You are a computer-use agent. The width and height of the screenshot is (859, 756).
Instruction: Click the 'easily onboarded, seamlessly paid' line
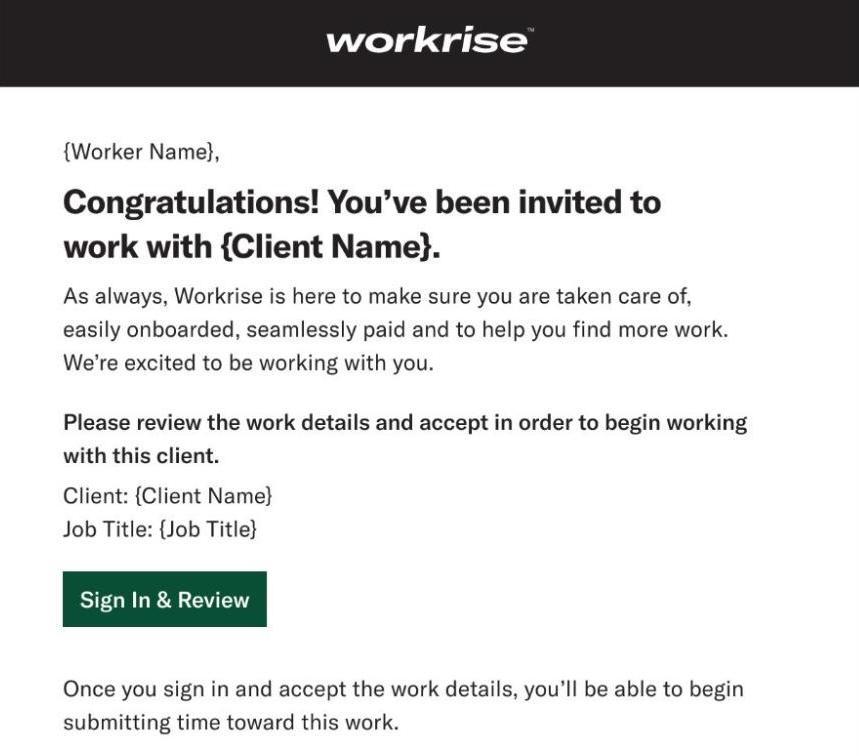point(396,330)
